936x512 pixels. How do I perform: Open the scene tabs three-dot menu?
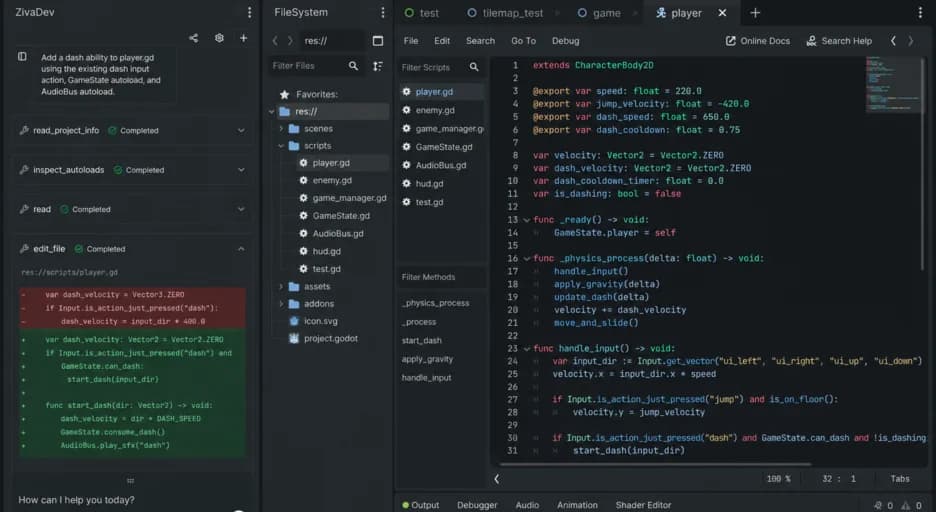(x=920, y=13)
